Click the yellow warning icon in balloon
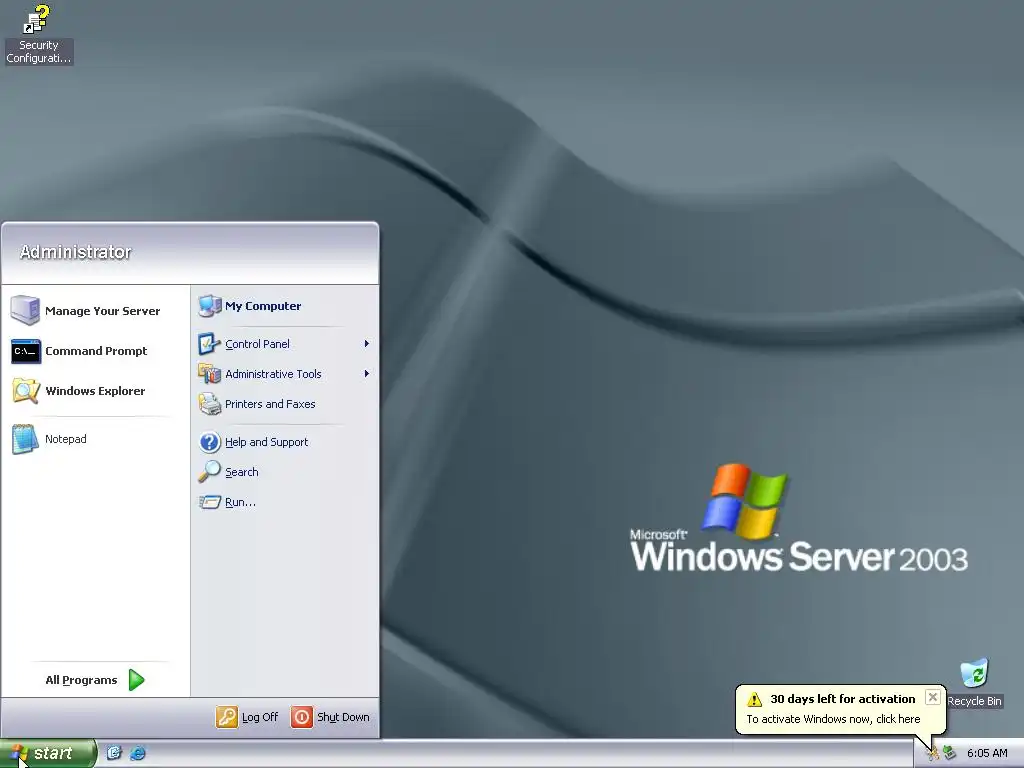This screenshot has width=1024, height=768. tap(754, 699)
